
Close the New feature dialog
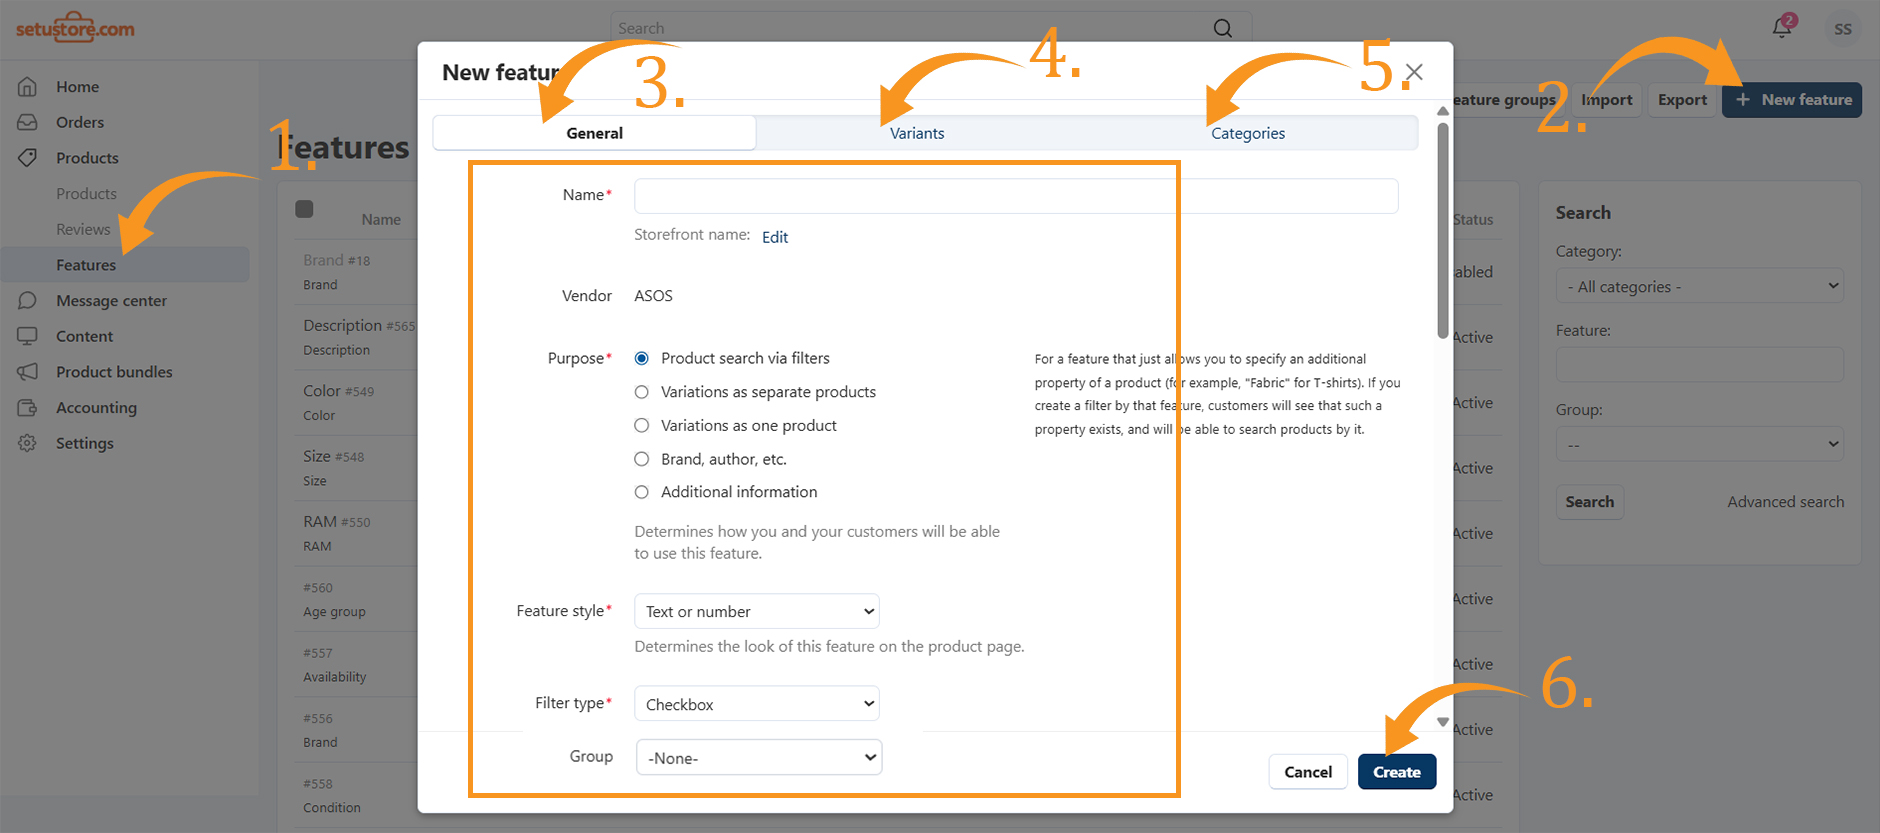[1414, 72]
